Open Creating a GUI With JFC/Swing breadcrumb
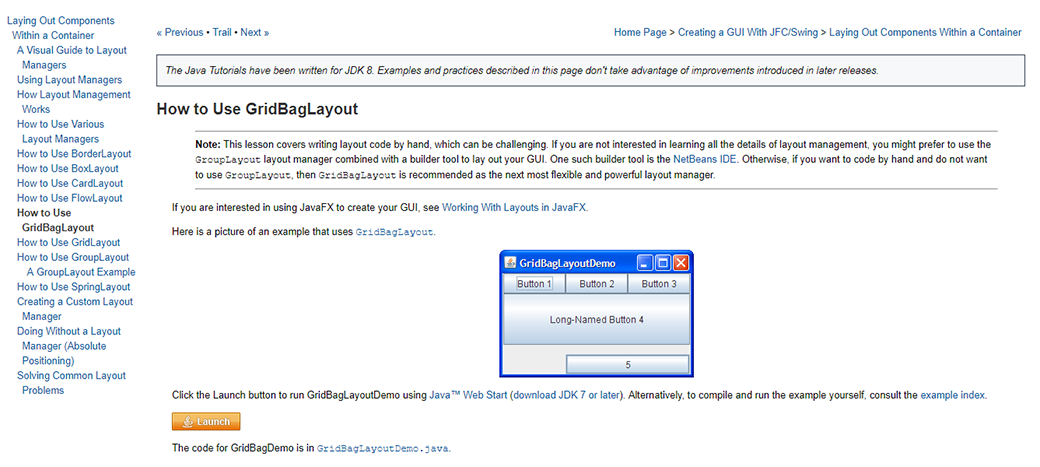1040x467 pixels. coord(748,32)
